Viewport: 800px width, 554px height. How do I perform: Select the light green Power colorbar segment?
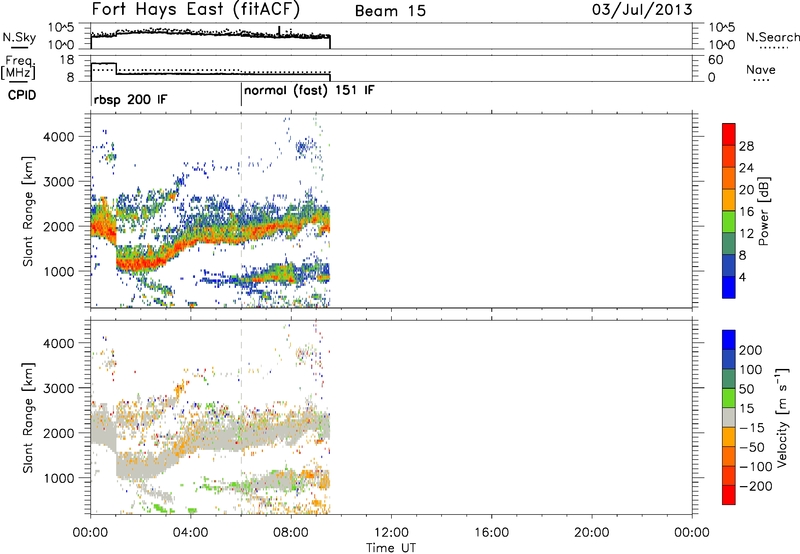click(729, 222)
